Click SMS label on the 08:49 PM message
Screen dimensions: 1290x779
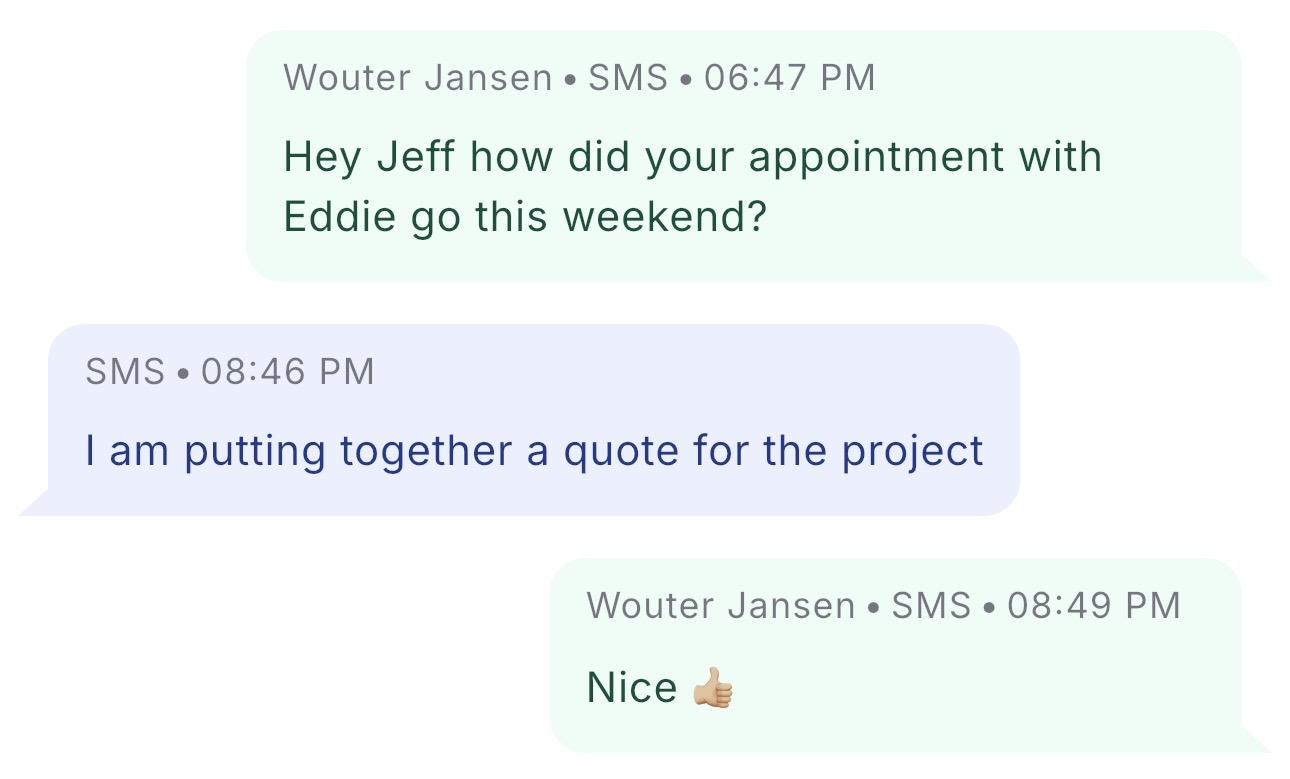[x=931, y=605]
